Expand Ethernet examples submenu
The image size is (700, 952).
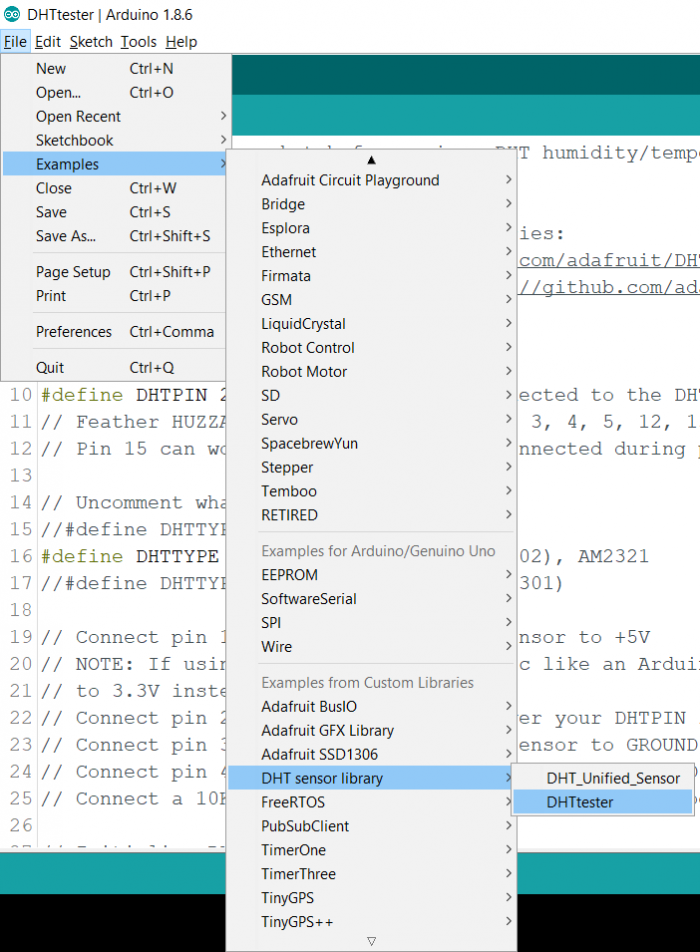tap(372, 252)
